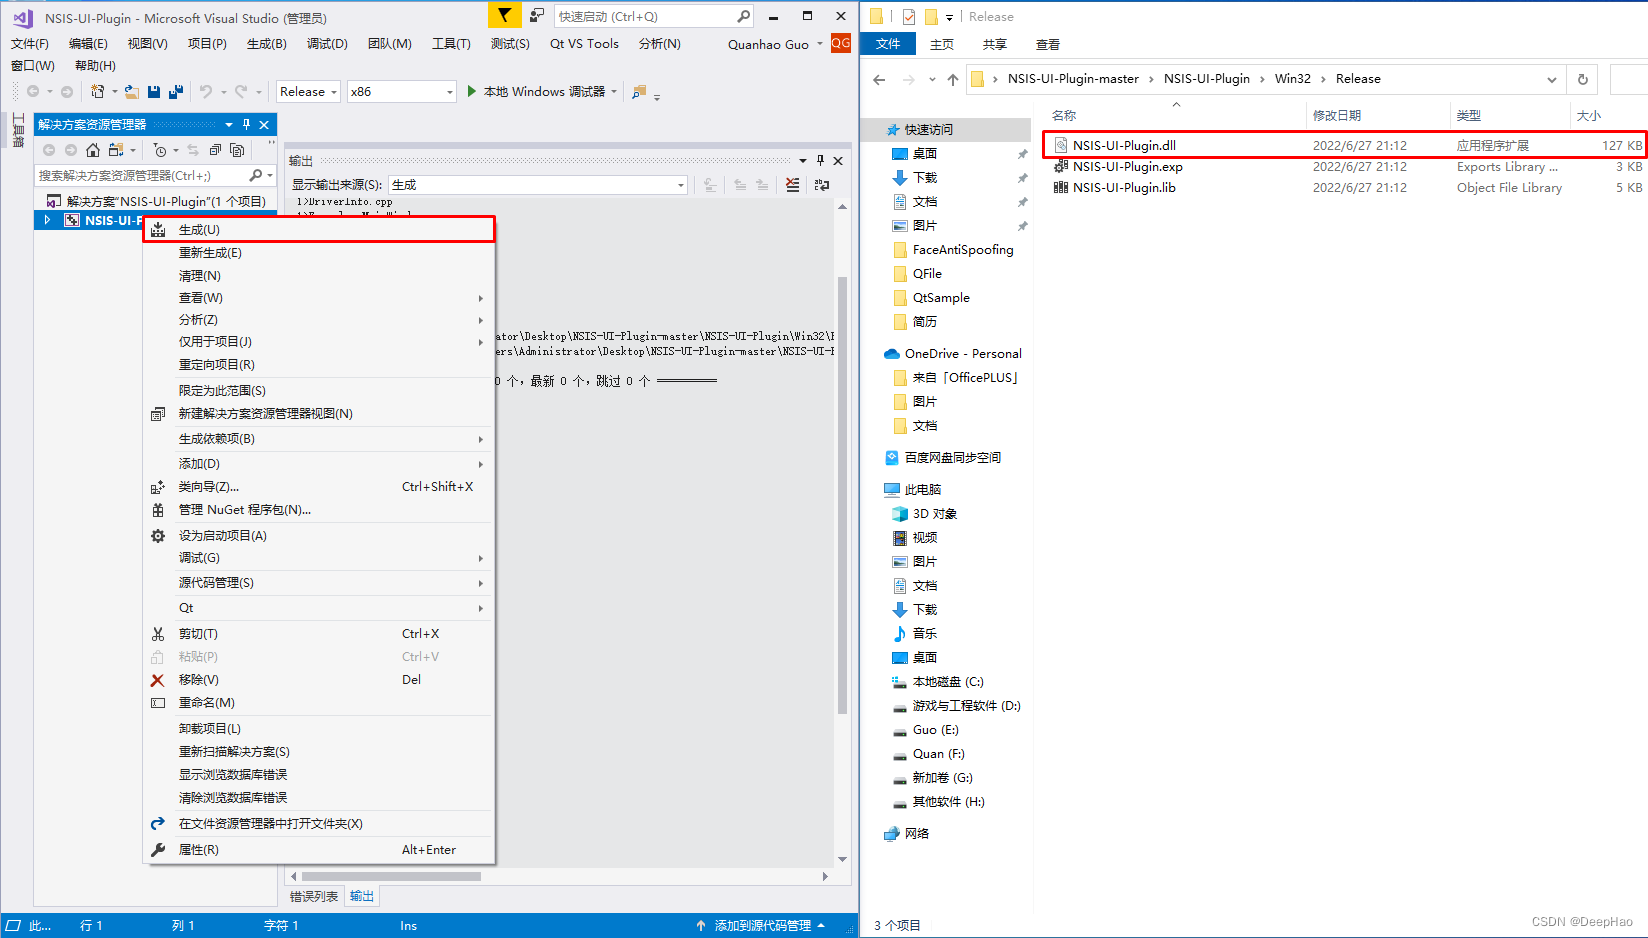The width and height of the screenshot is (1648, 938).
Task: Select 重新生成(E) in the context menu
Action: 319,253
